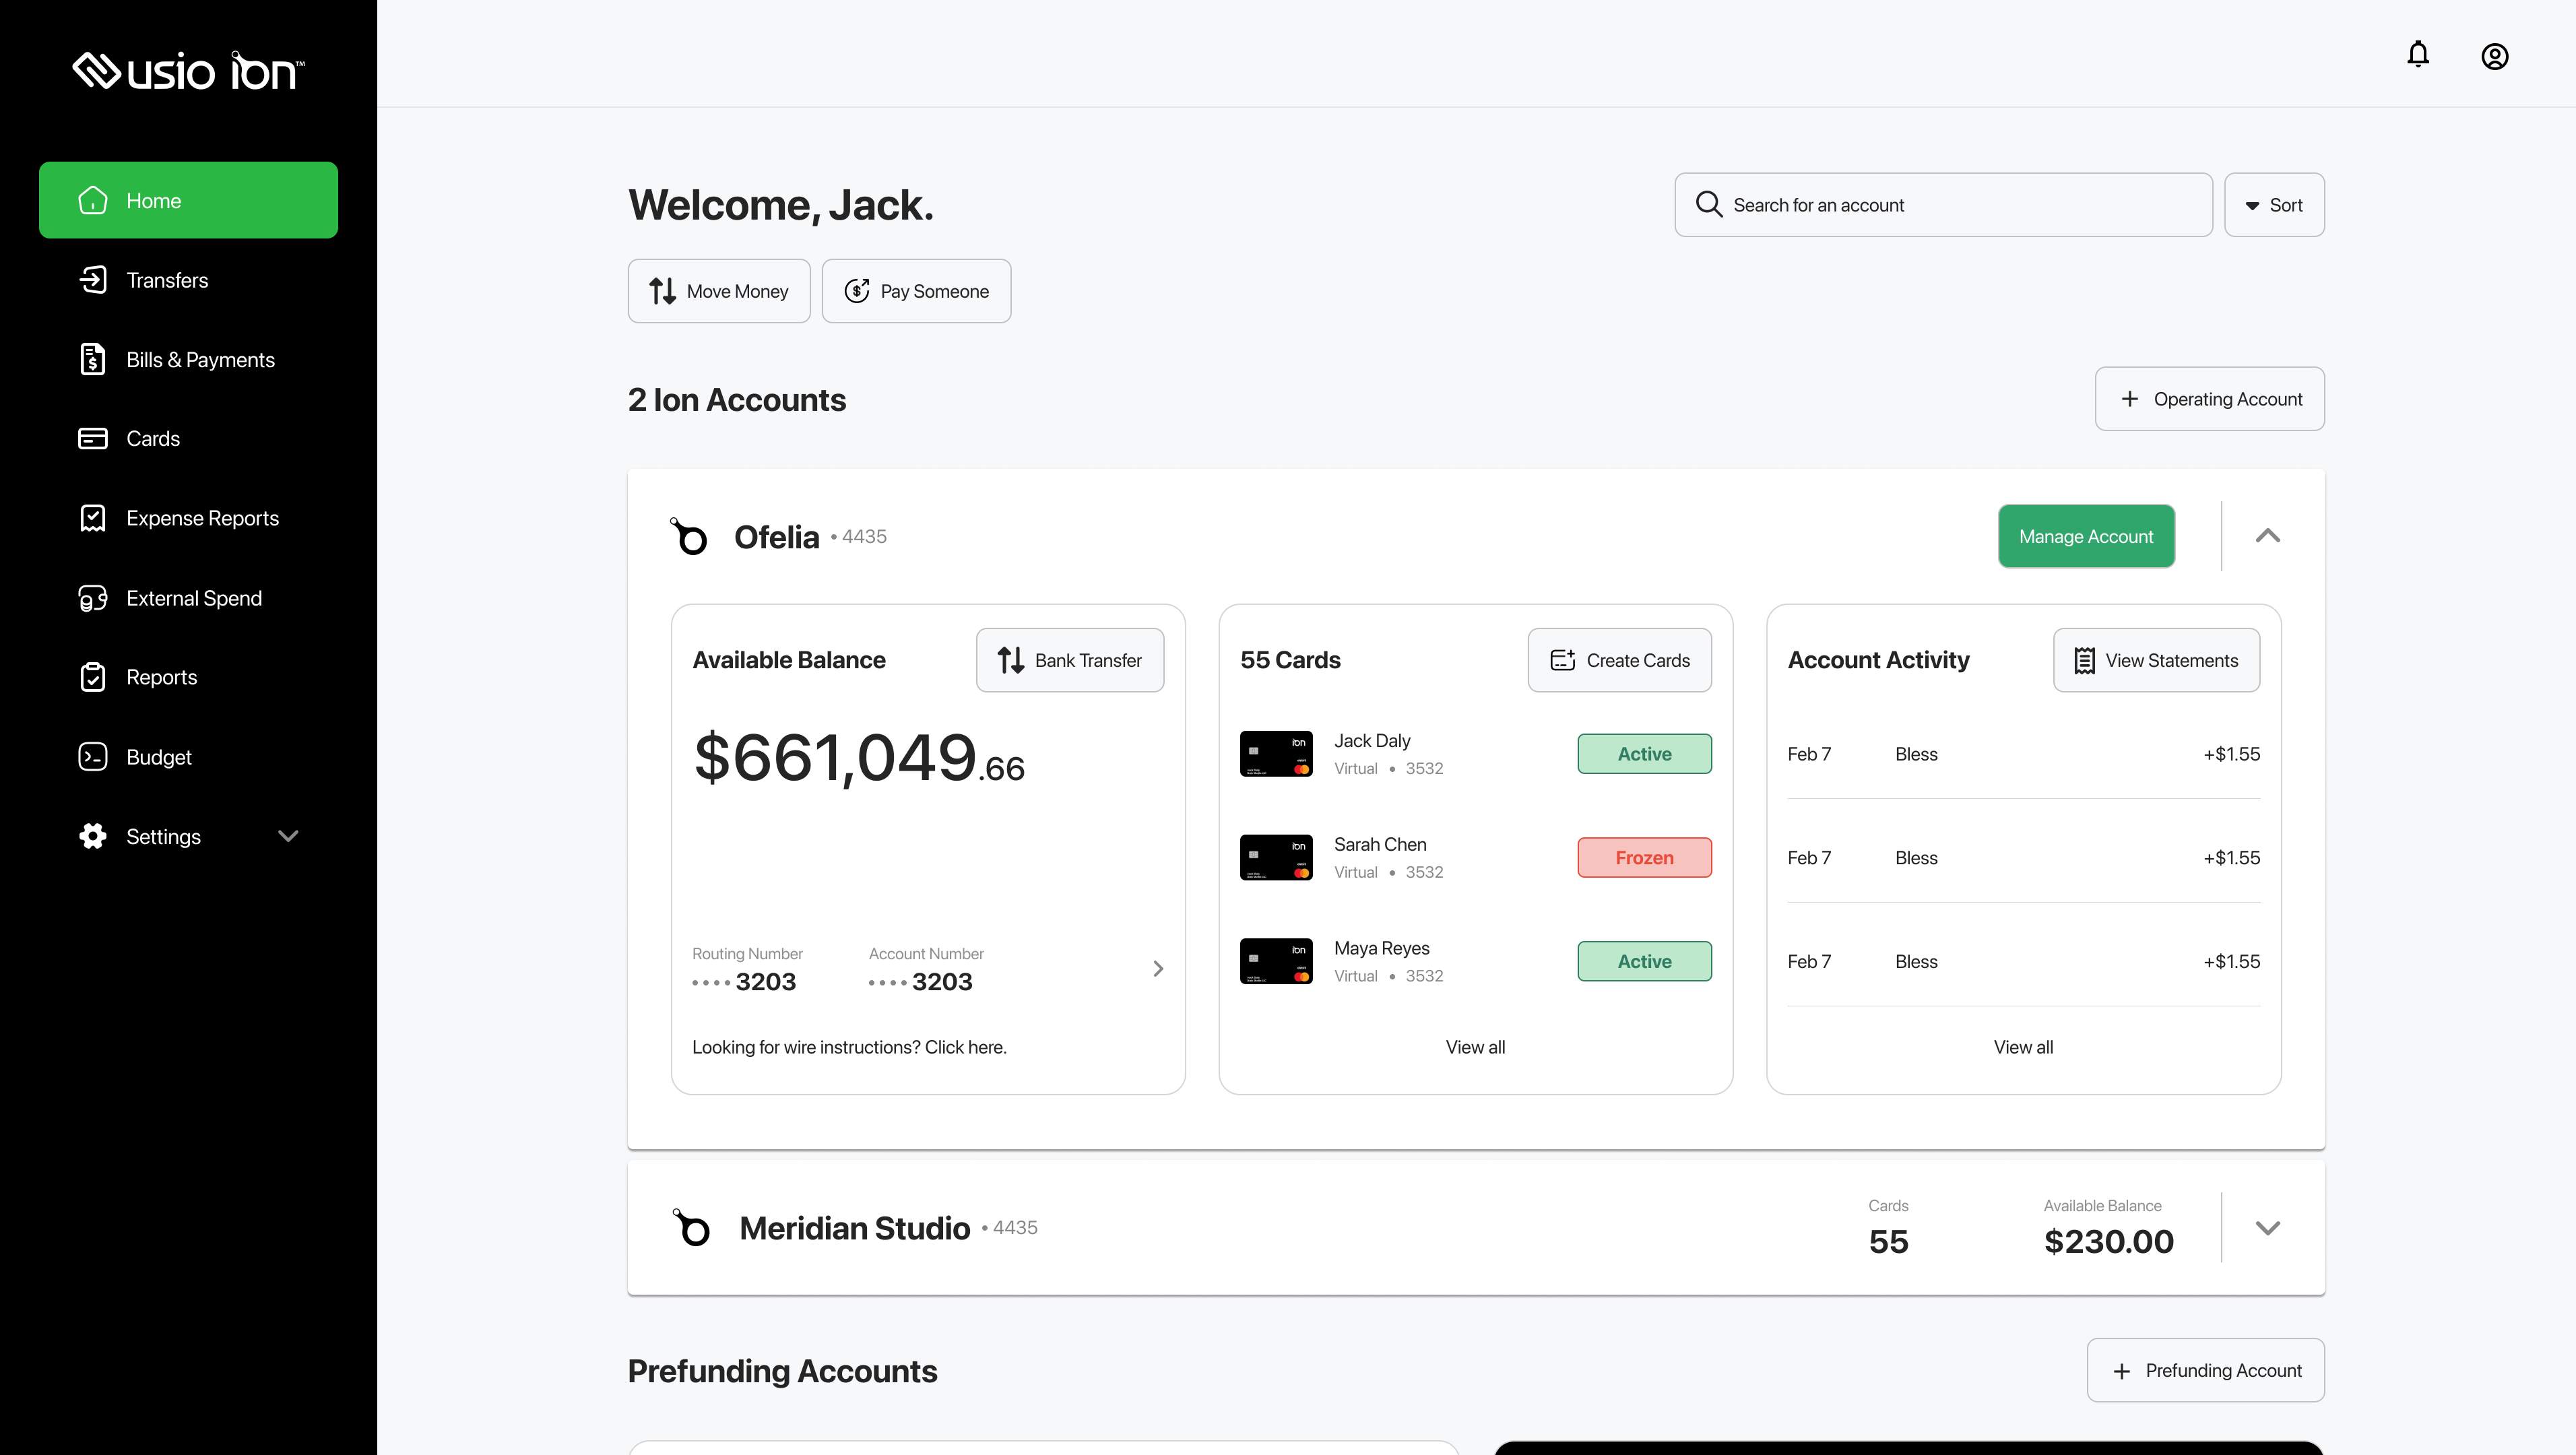View all cards link
The height and width of the screenshot is (1455, 2576).
coord(1475,1047)
